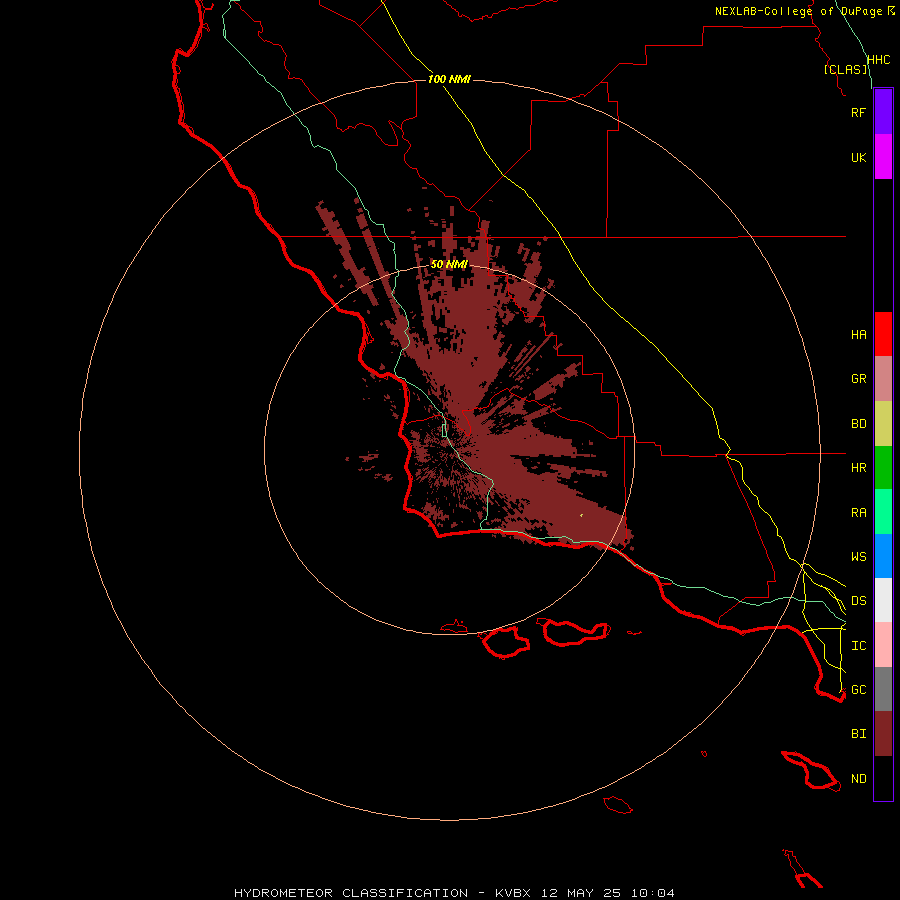Click the [CLAS] legend heading
This screenshot has width=900, height=900.
(846, 69)
